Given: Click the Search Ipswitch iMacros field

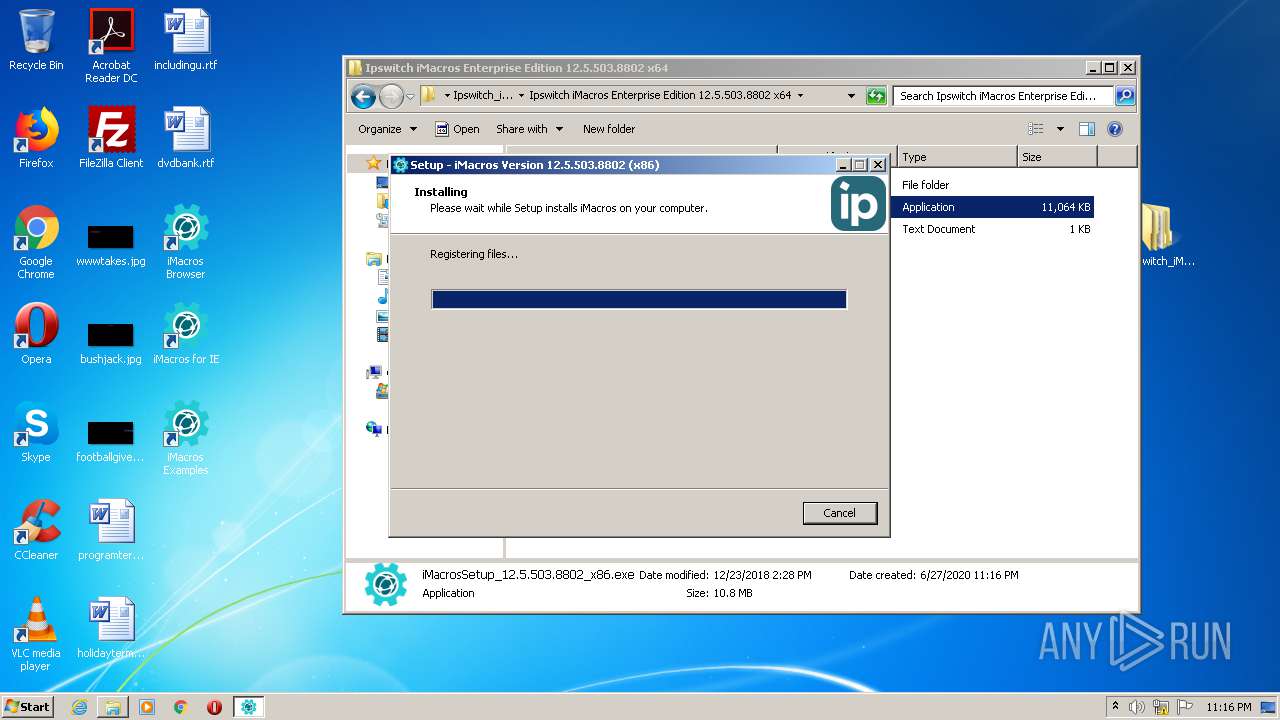Looking at the screenshot, I should tap(1004, 96).
